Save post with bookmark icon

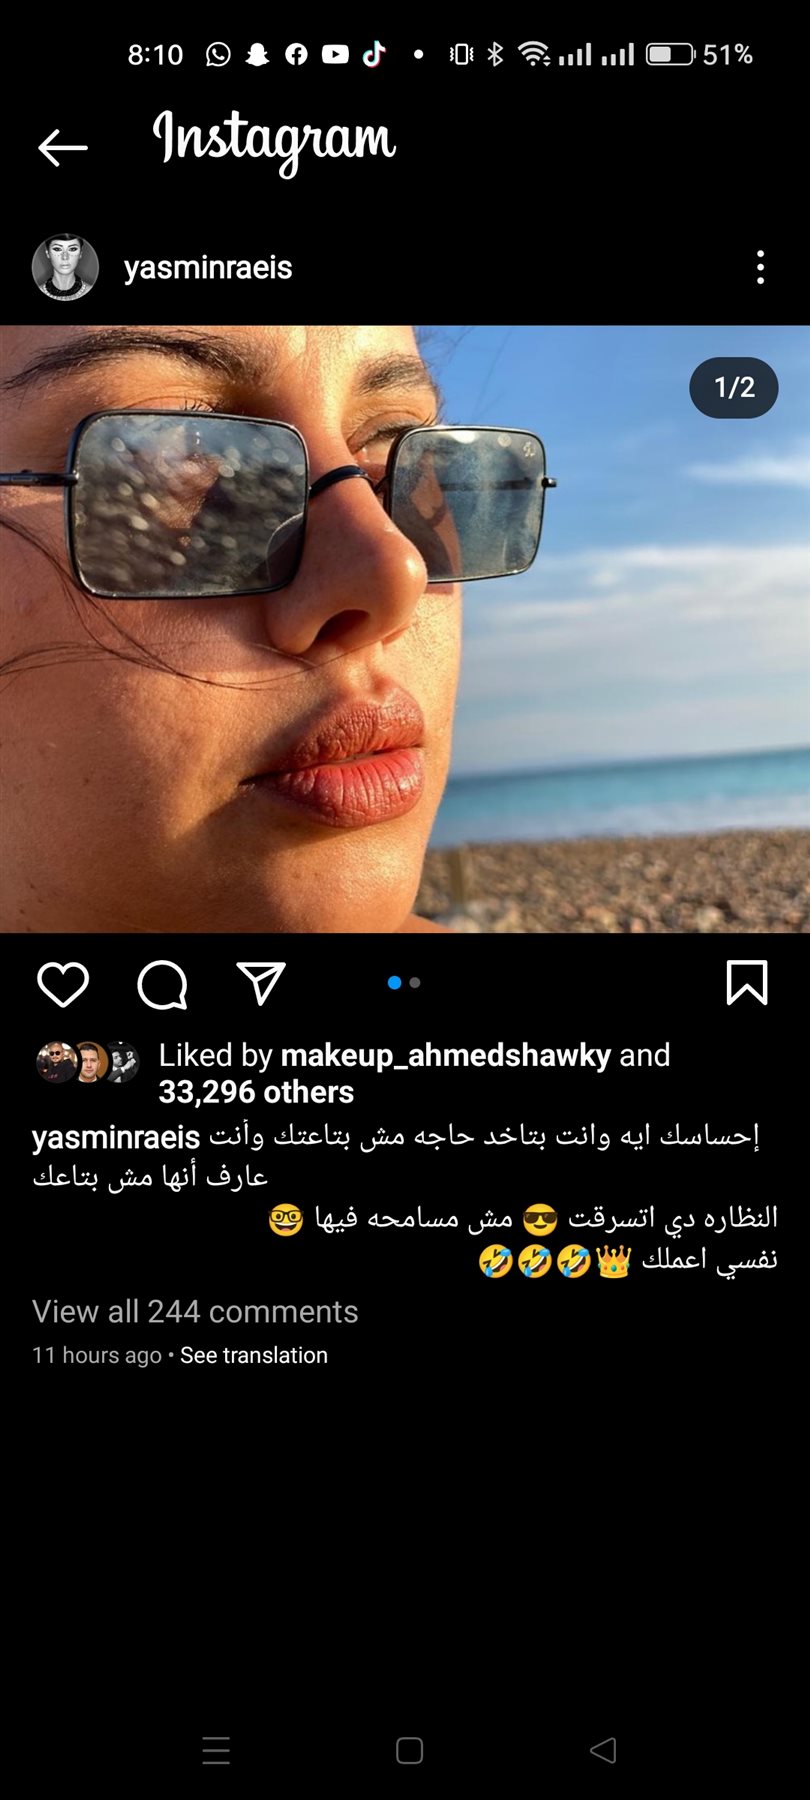click(746, 983)
